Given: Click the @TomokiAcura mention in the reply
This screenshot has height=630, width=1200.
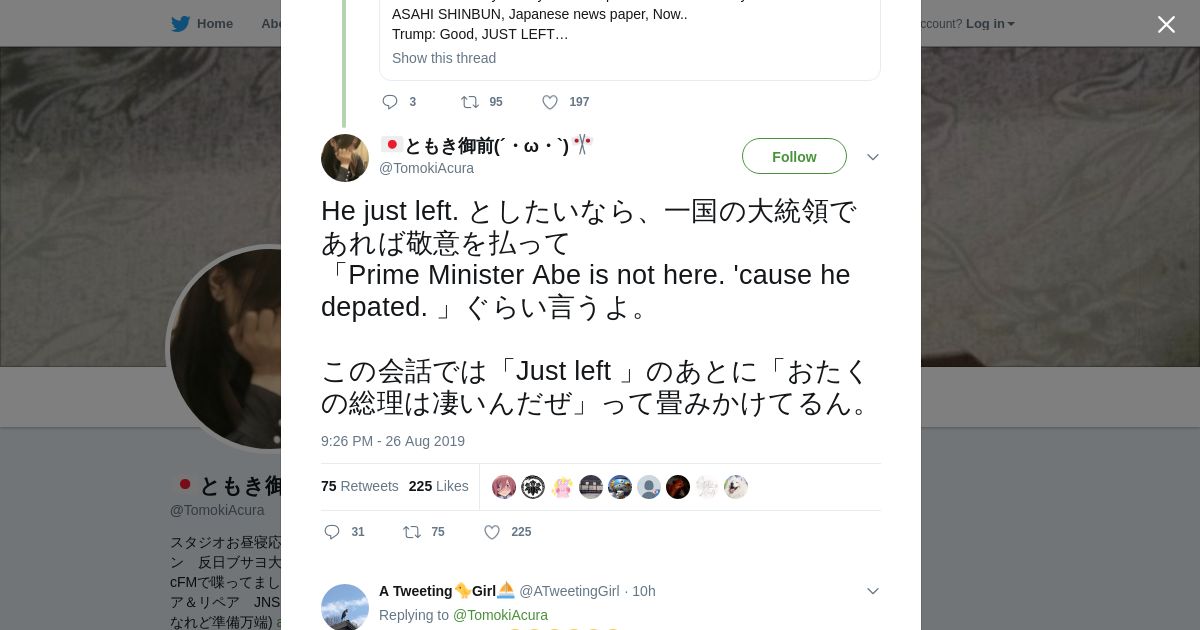Looking at the screenshot, I should [500, 615].
